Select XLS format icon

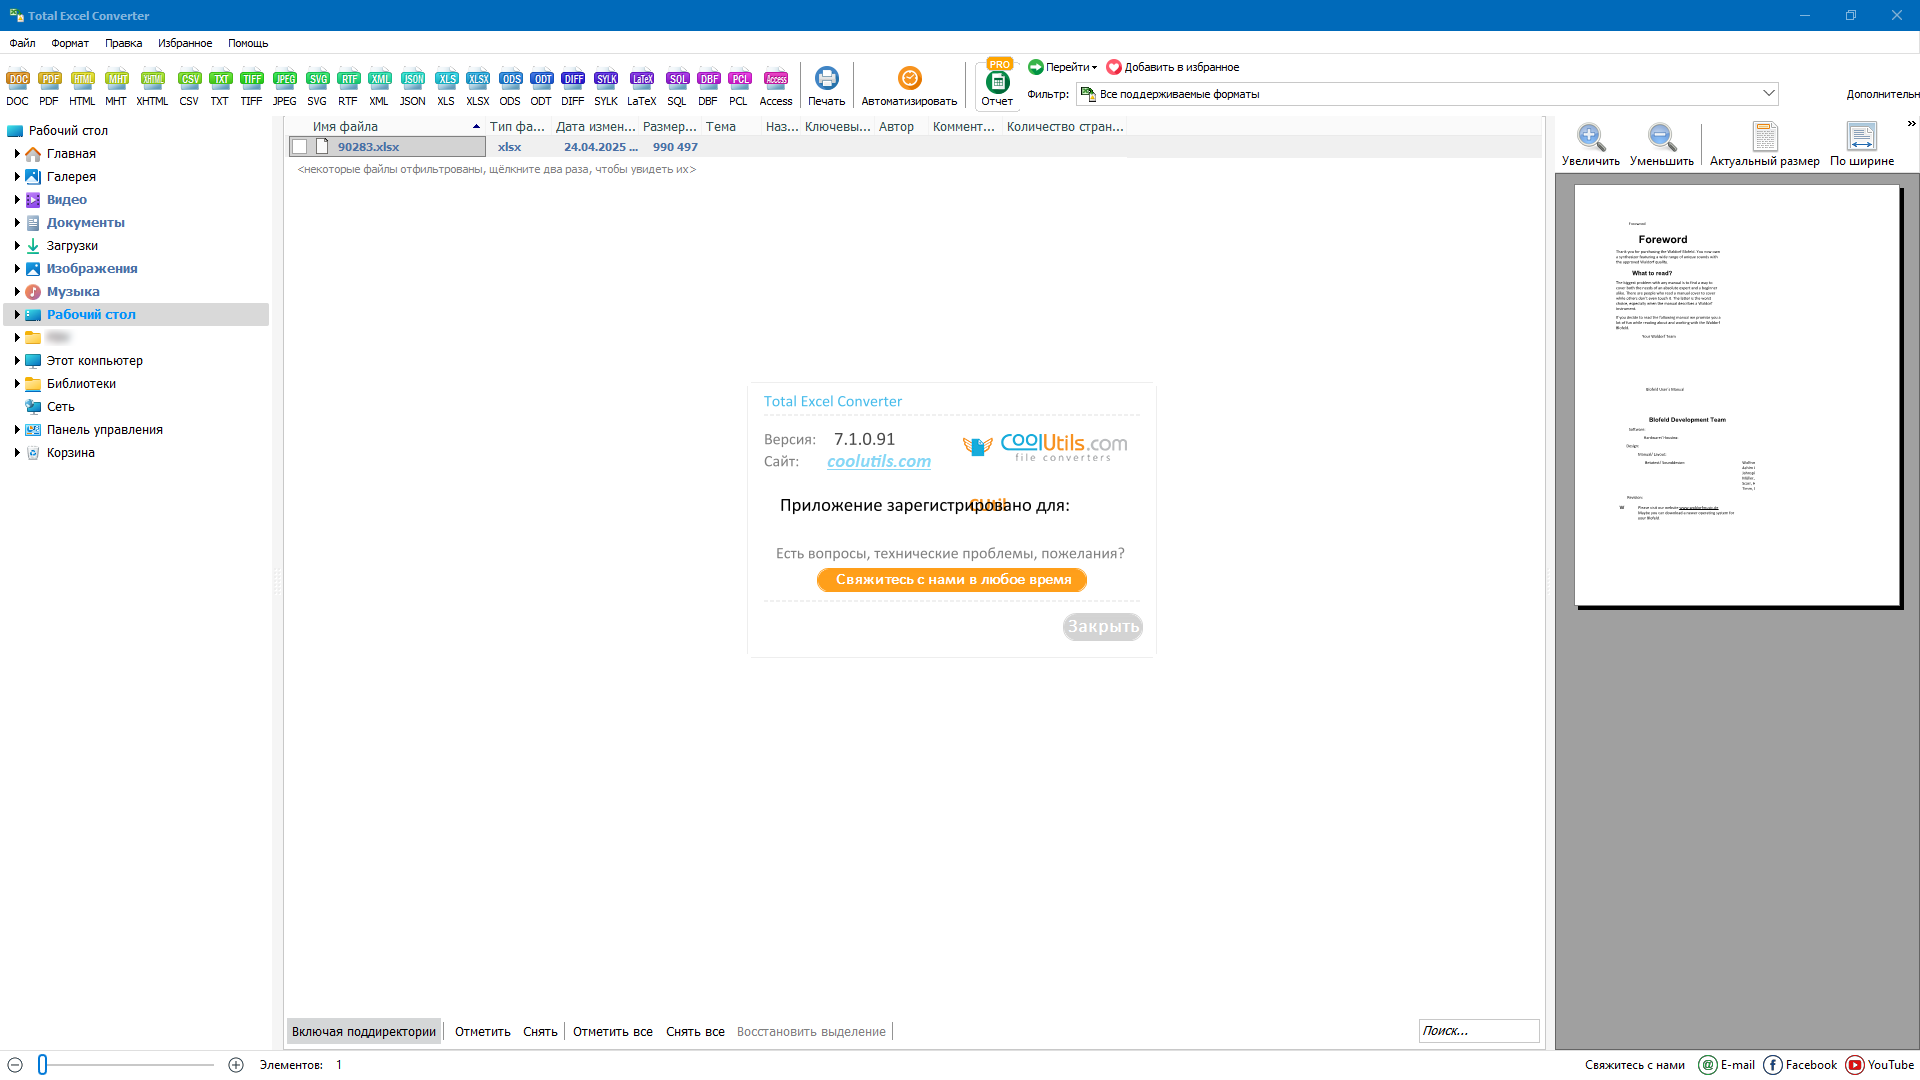coord(446,87)
